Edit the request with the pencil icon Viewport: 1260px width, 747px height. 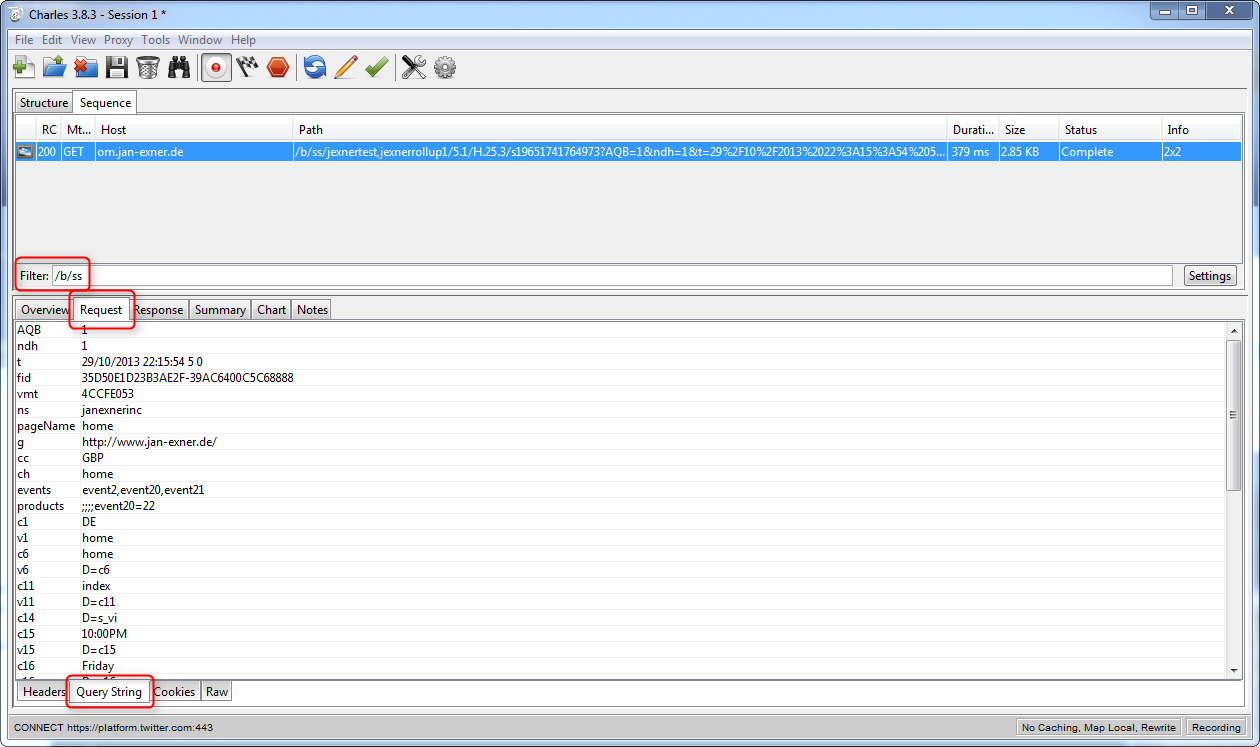click(346, 67)
